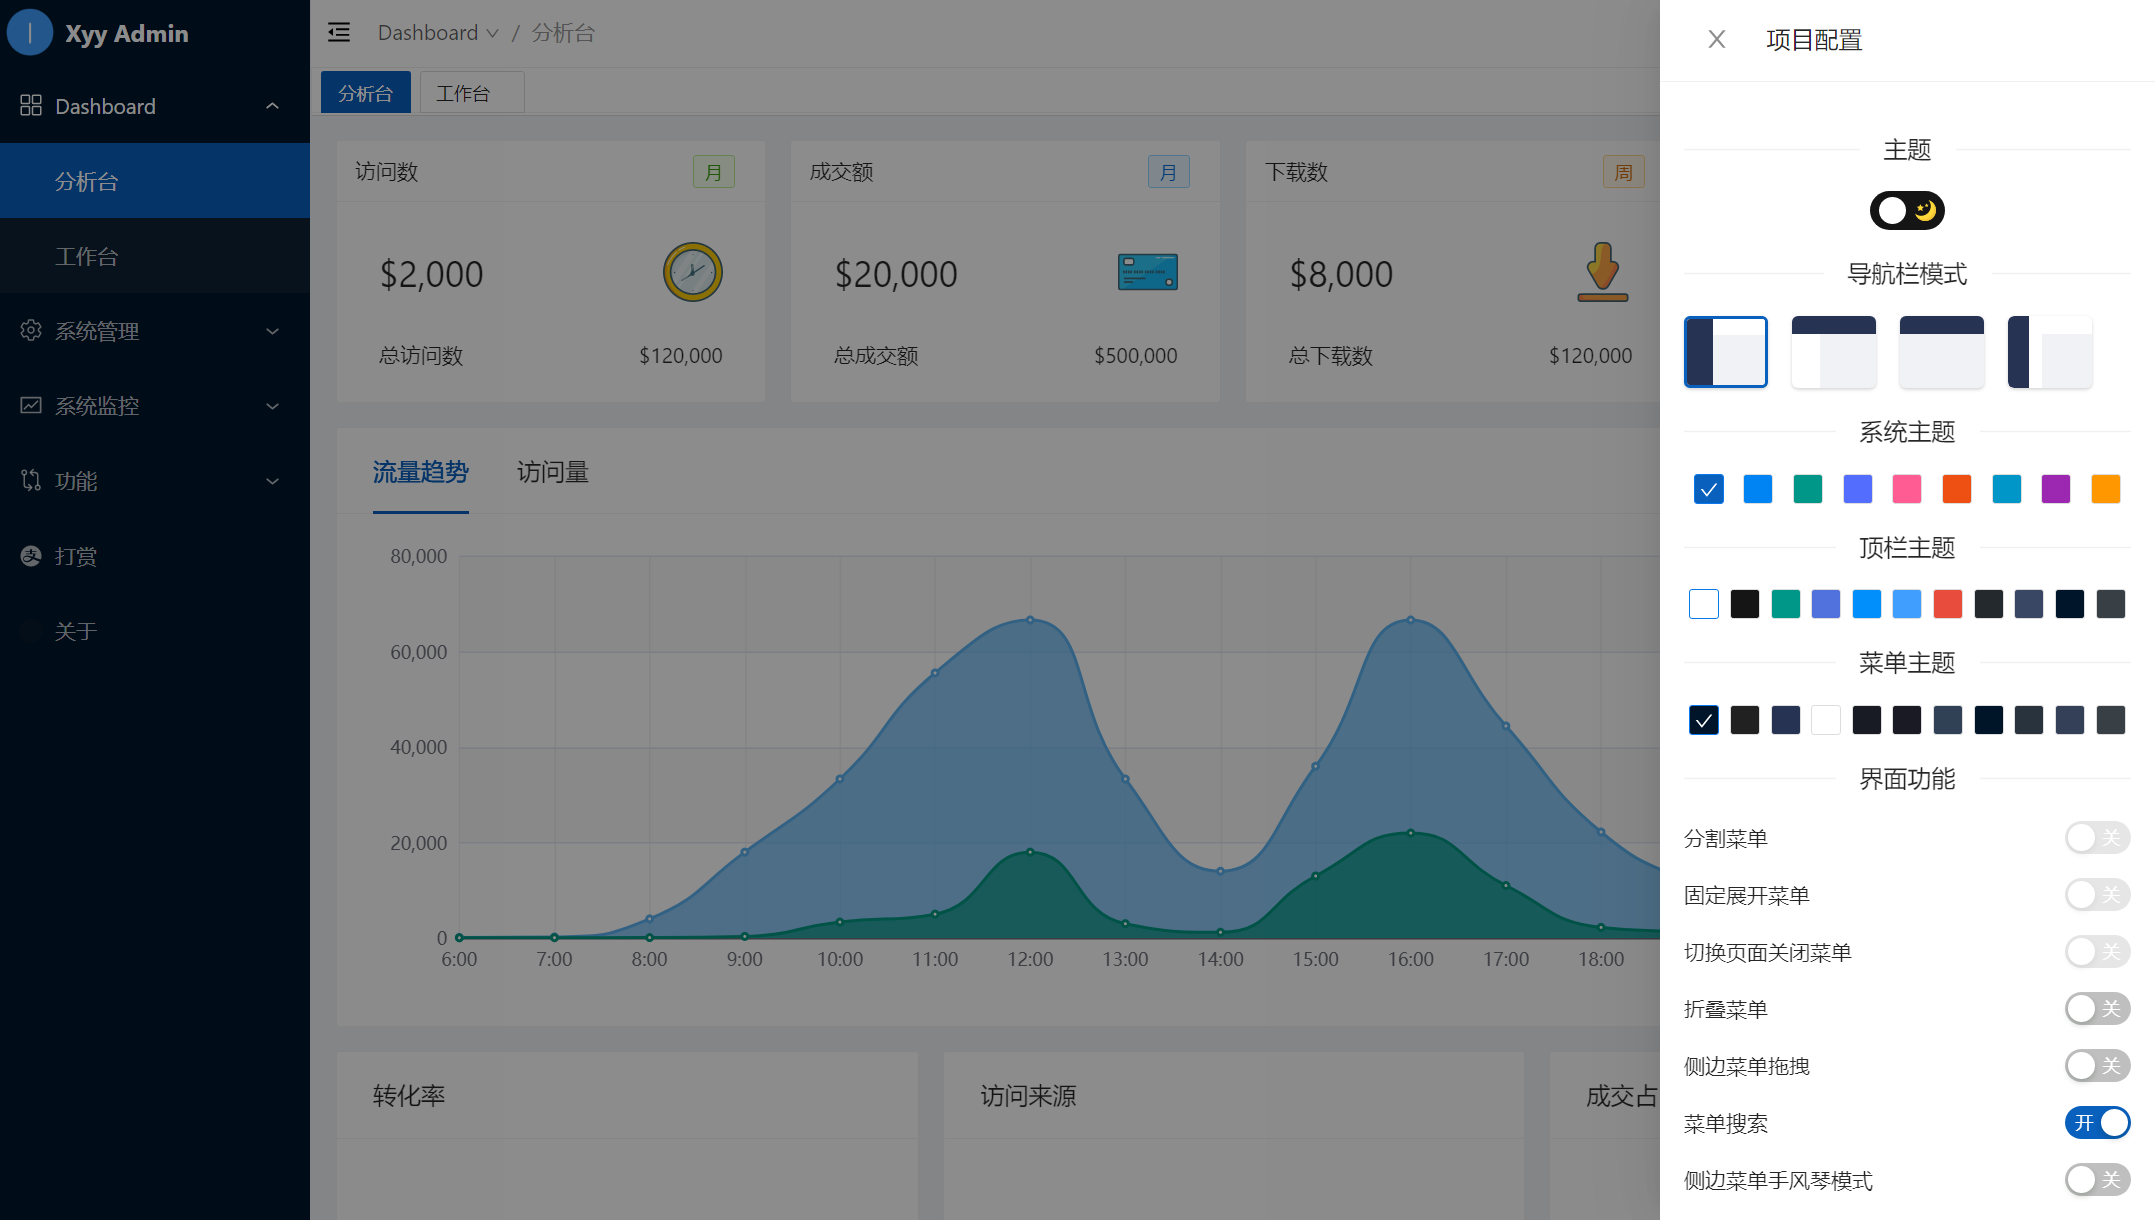Disable the 菜单搜索 switch
Image resolution: width=2155 pixels, height=1220 pixels.
(x=2097, y=1123)
